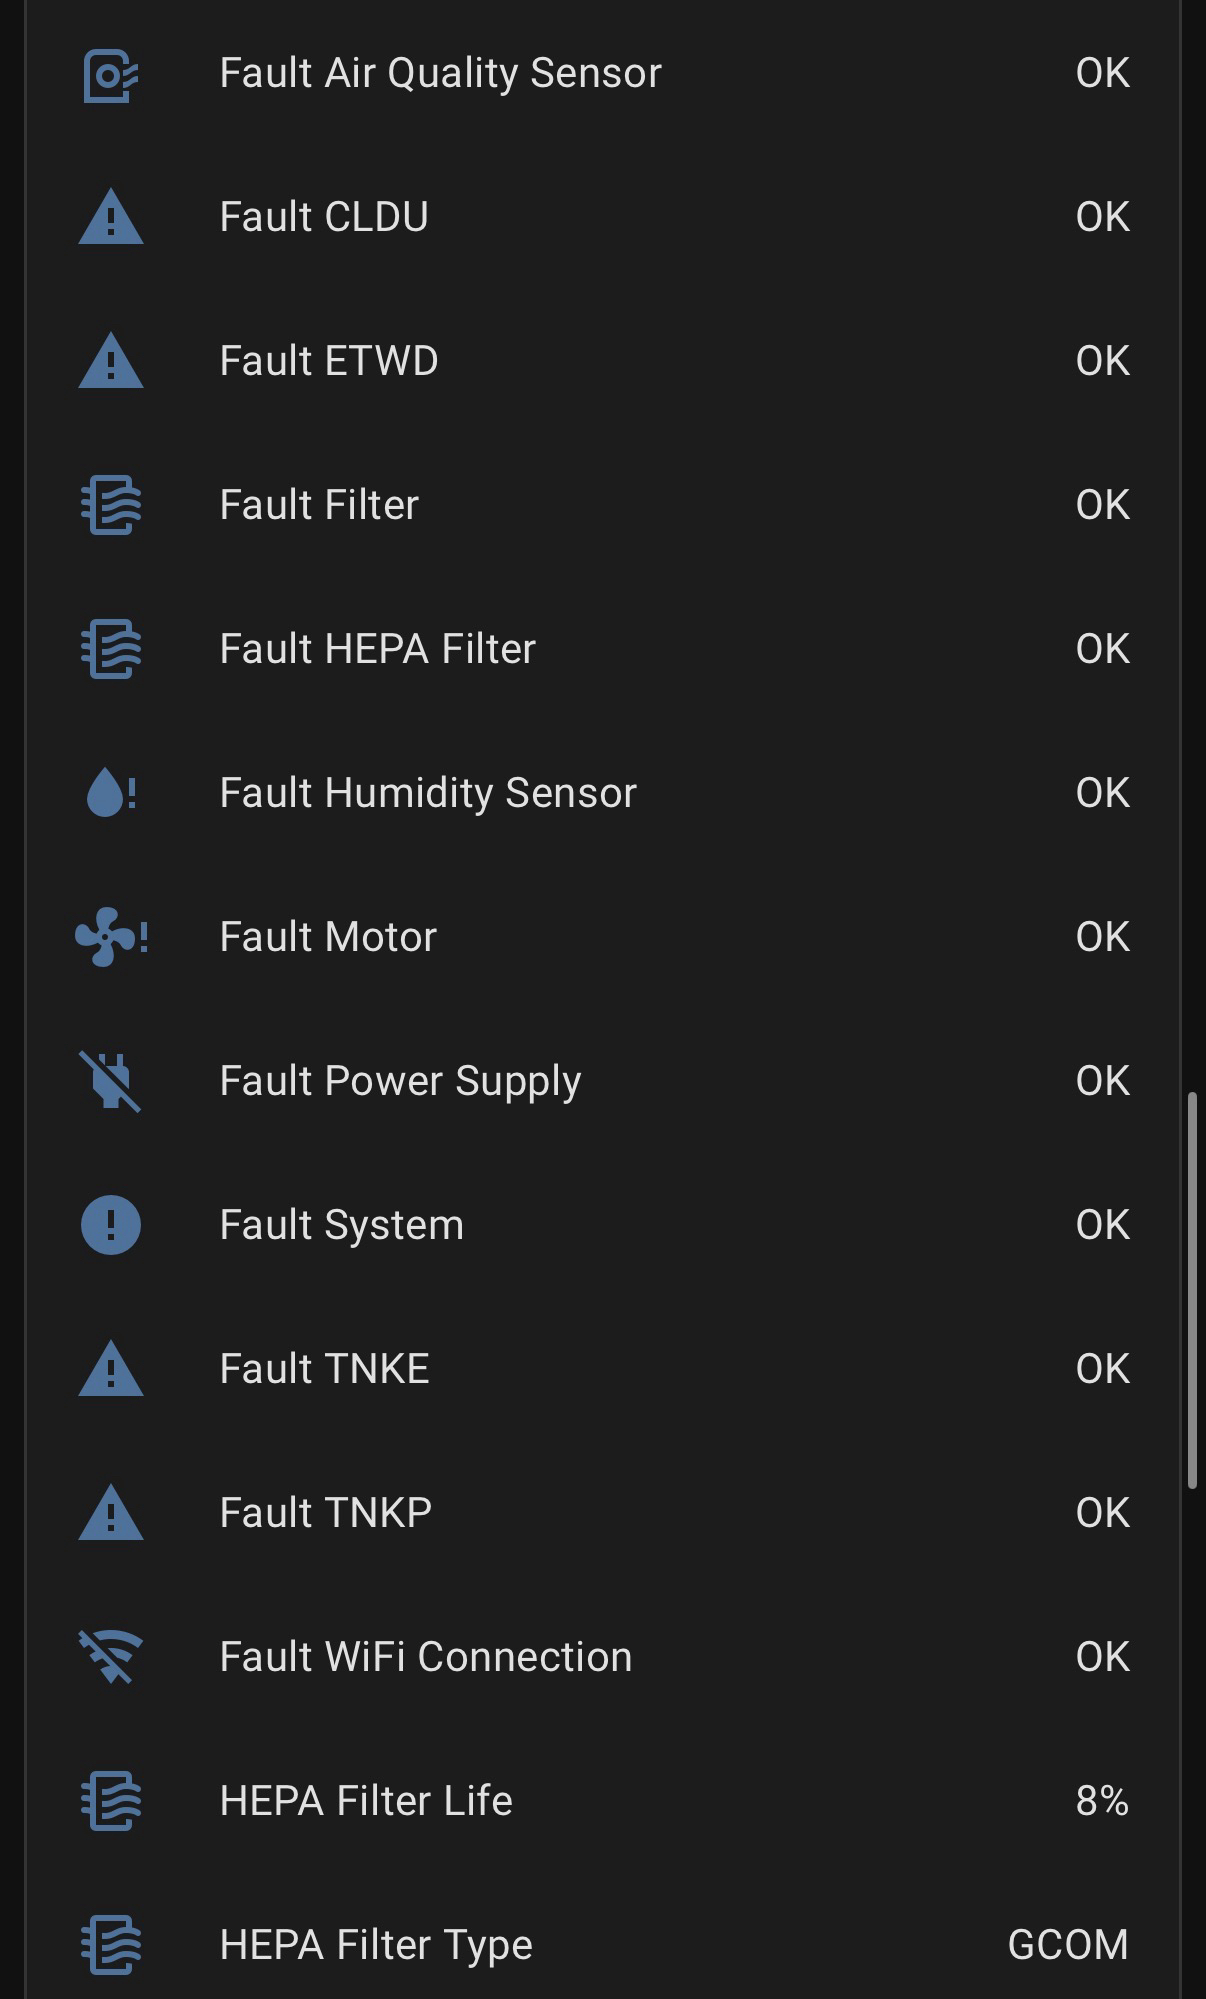Viewport: 1206px width, 1999px height.
Task: Click the Fault Motor OK status
Action: 1102,937
